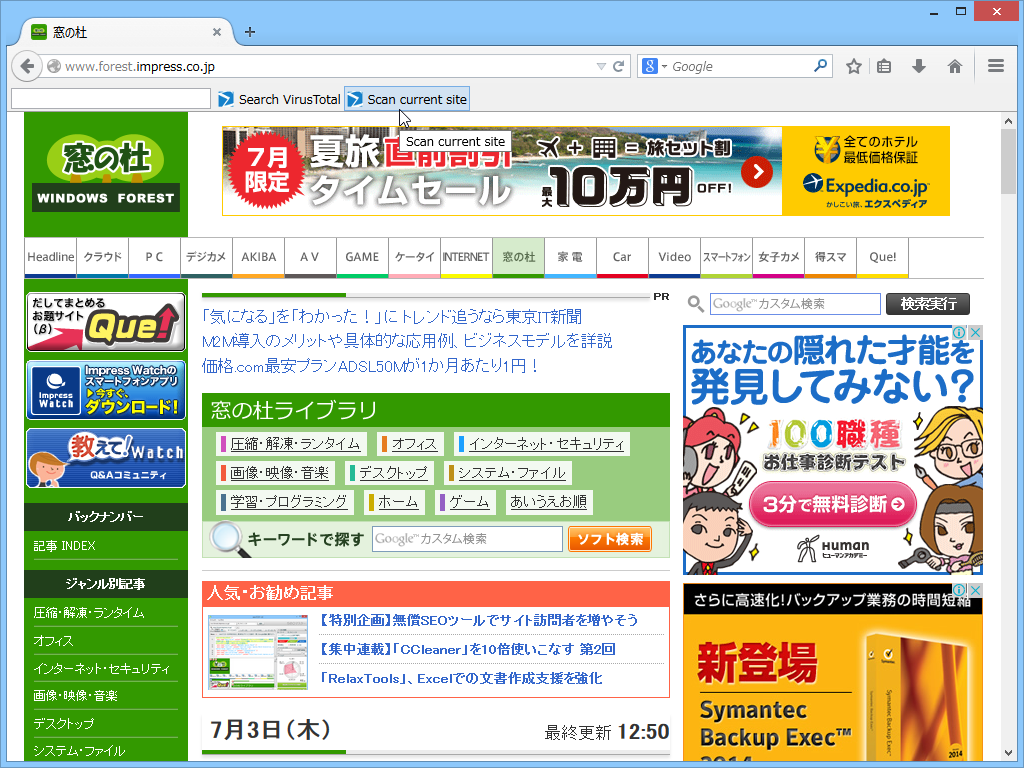The height and width of the screenshot is (768, 1024).
Task: Click the site identity globe icon
Action: click(54, 66)
